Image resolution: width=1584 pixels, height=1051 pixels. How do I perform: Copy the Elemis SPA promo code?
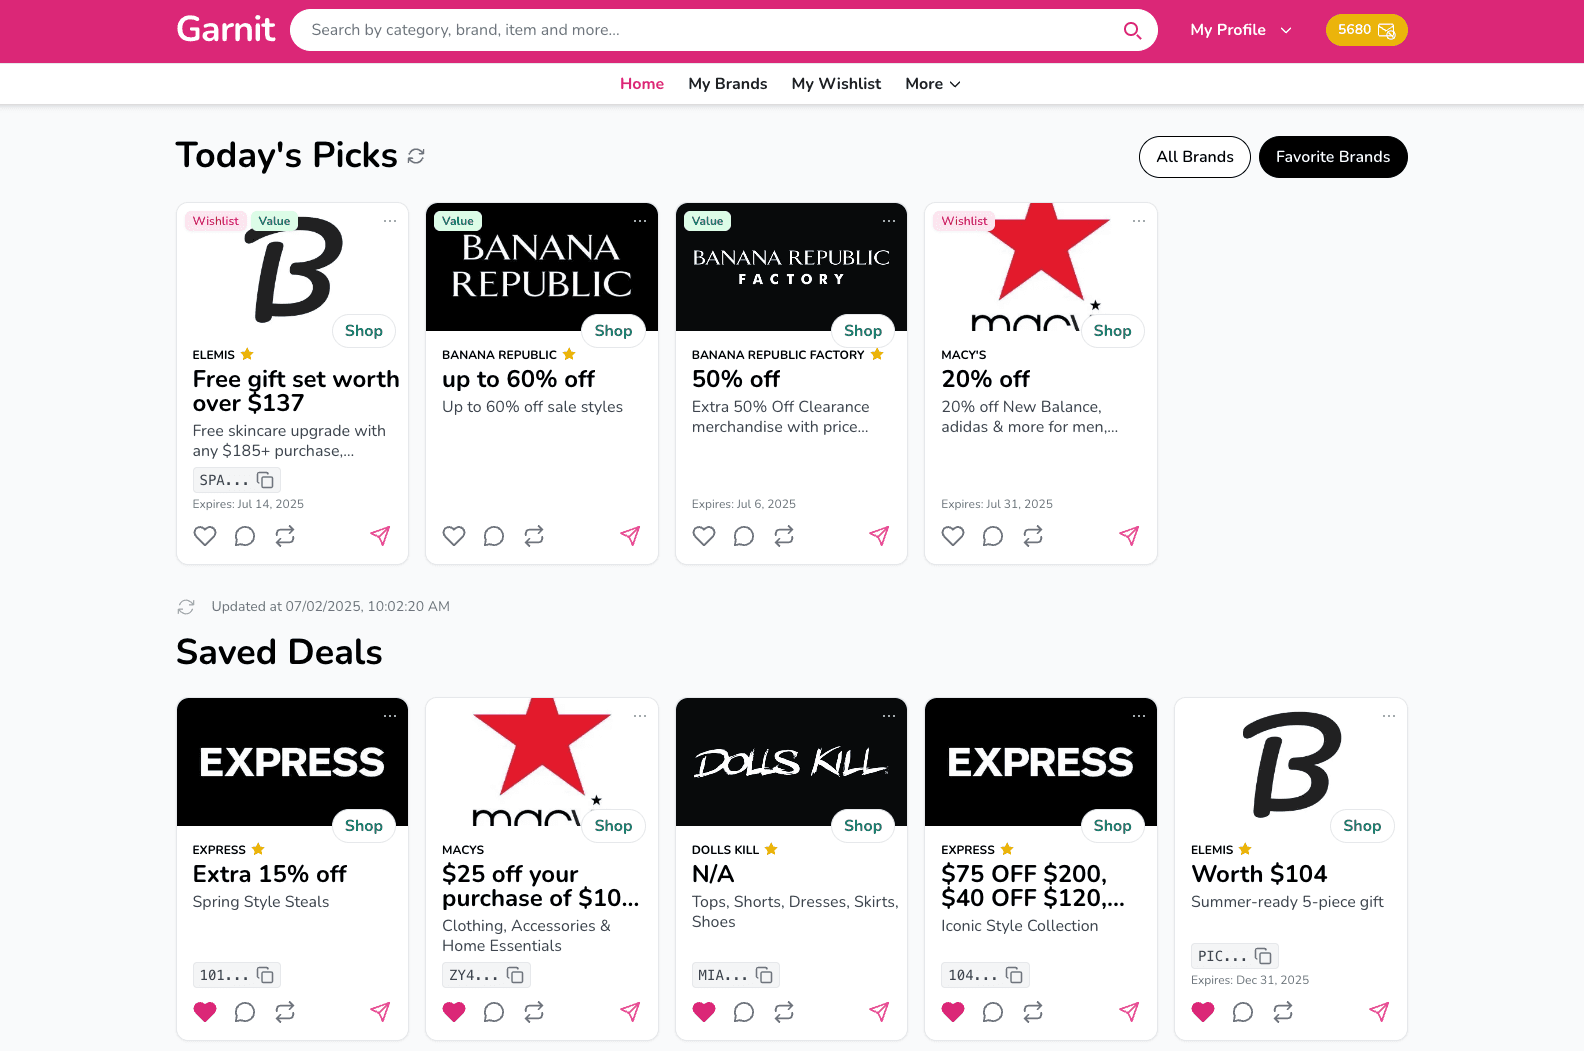coord(265,480)
